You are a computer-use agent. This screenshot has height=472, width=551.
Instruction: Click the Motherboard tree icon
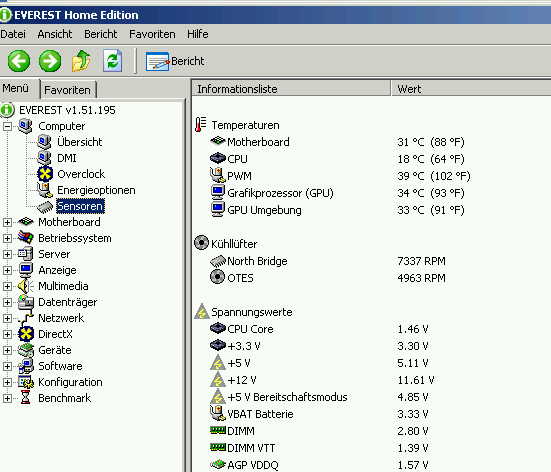26,222
